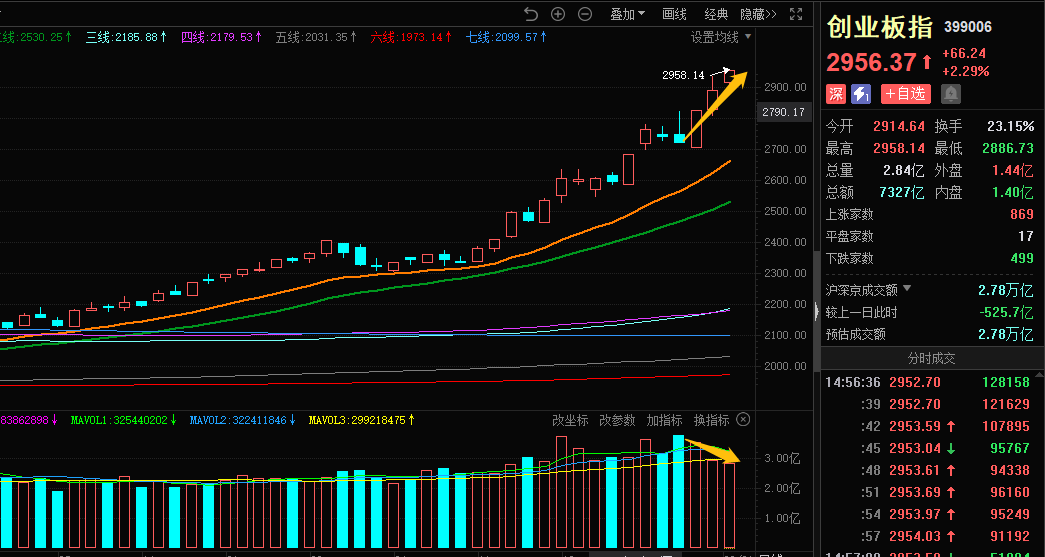Screen dimensions: 1045x557
Task: Zoom out the chart with minus icon
Action: (x=585, y=14)
